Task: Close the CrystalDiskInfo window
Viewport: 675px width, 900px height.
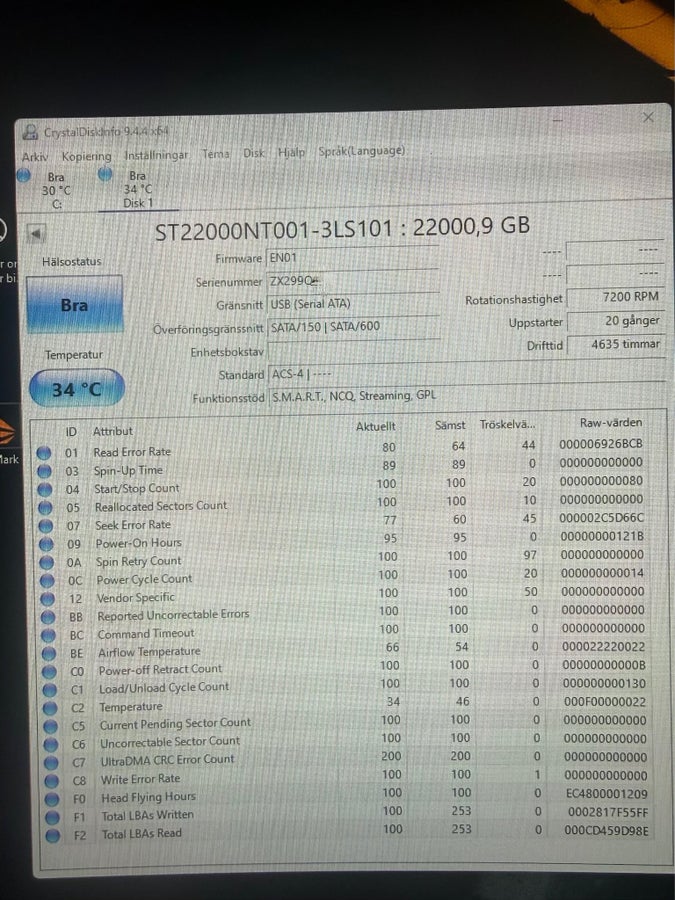Action: pos(647,118)
